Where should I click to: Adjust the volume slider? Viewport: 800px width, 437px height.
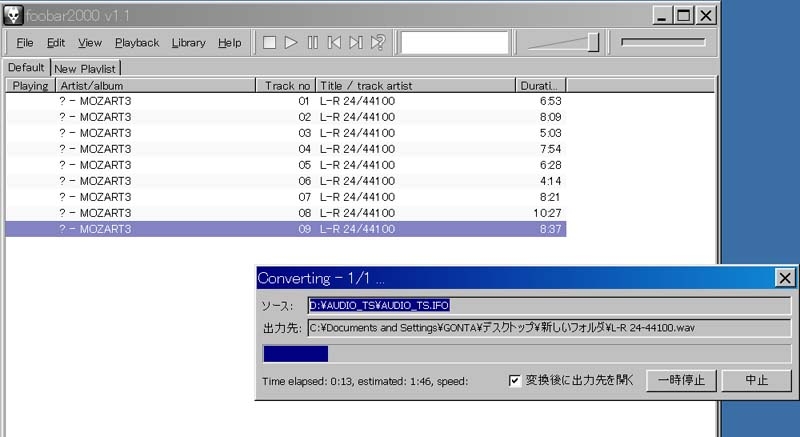(x=564, y=42)
